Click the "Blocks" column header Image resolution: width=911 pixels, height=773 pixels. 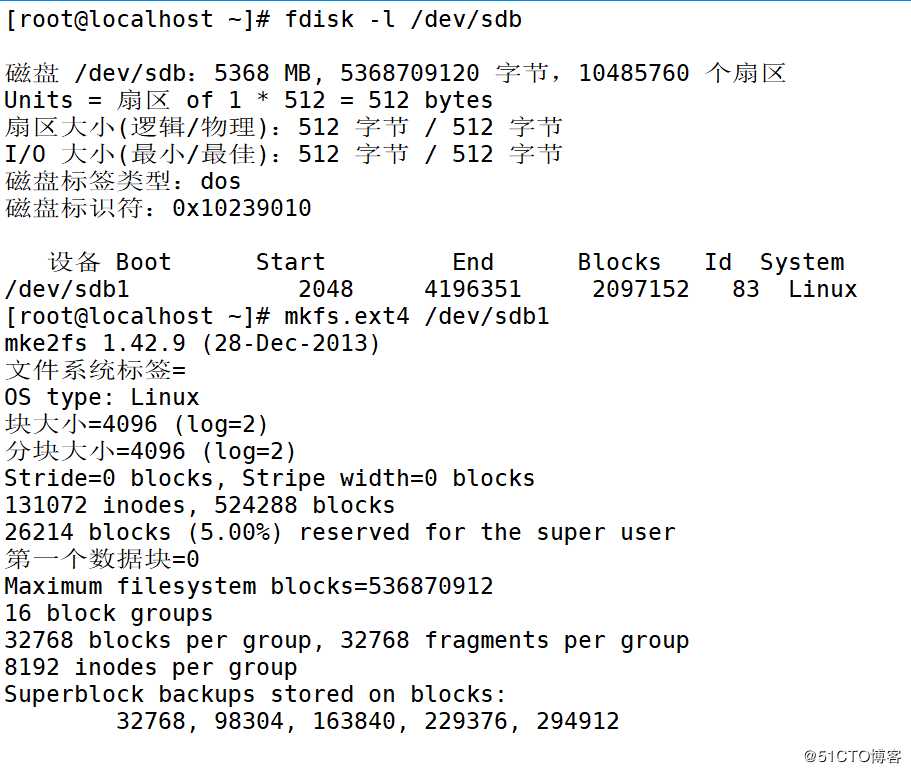tap(619, 262)
